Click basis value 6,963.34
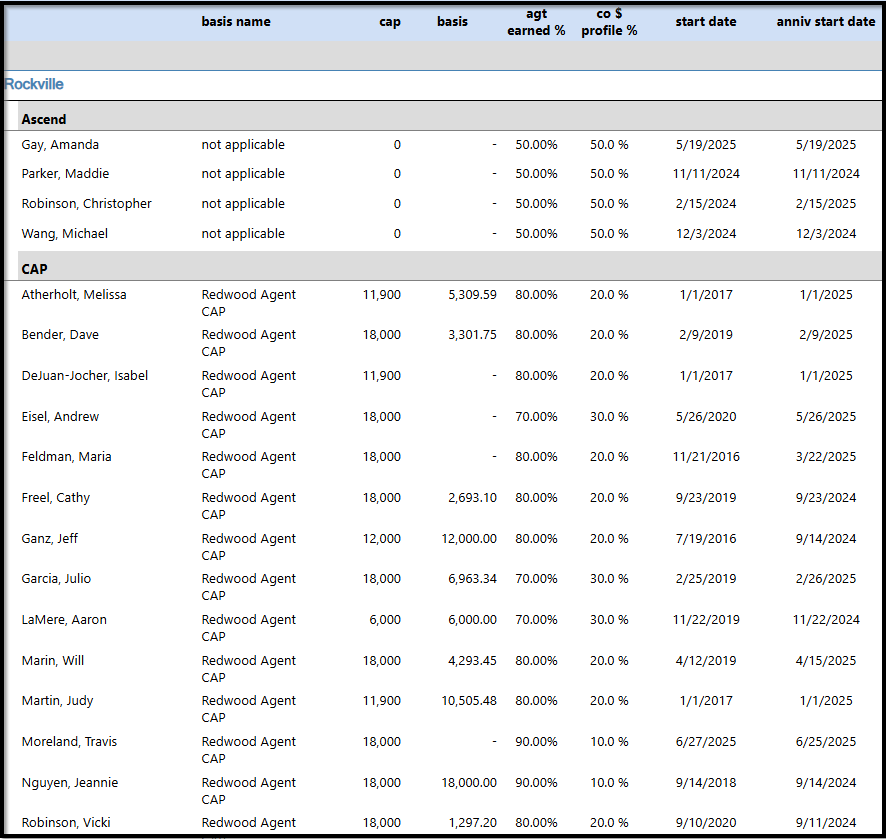 click(472, 579)
